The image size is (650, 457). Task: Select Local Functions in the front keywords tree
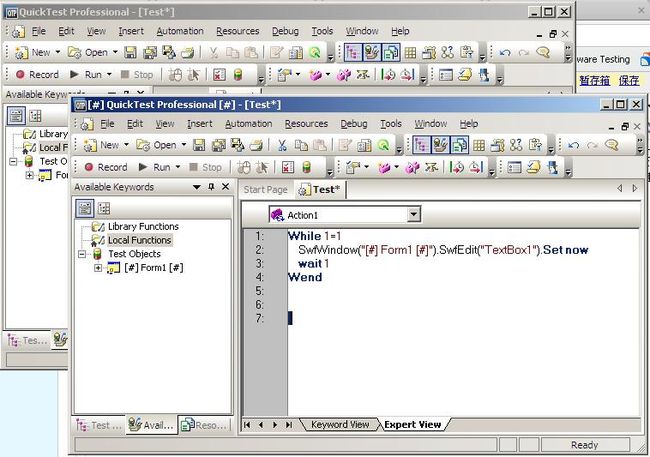click(x=139, y=240)
